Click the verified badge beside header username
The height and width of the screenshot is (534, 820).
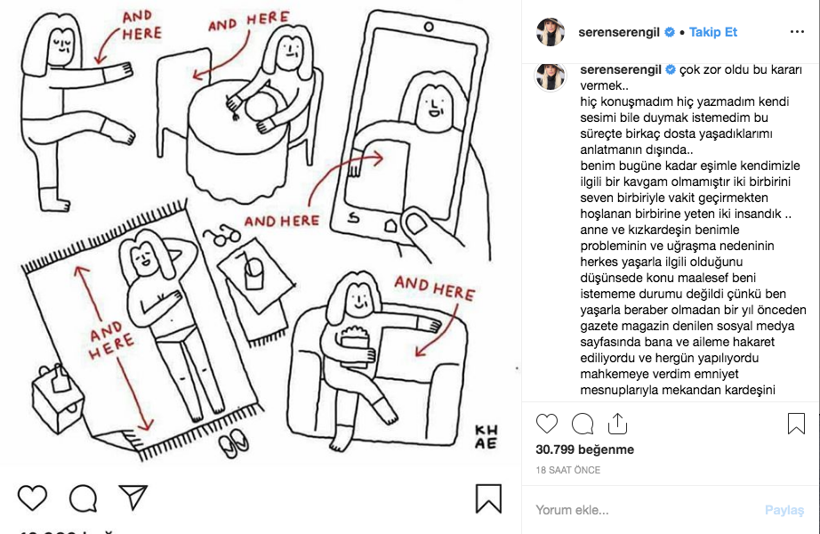(x=669, y=32)
